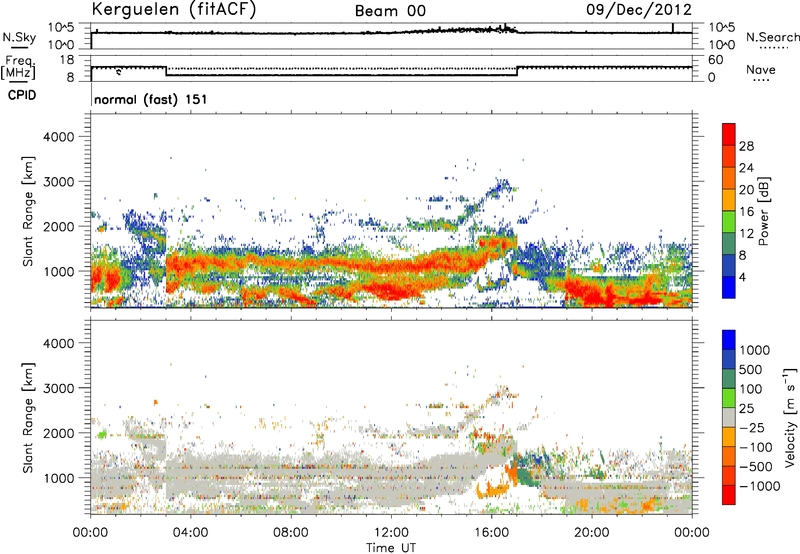Click the 28 tick on power colorbar

(746, 146)
